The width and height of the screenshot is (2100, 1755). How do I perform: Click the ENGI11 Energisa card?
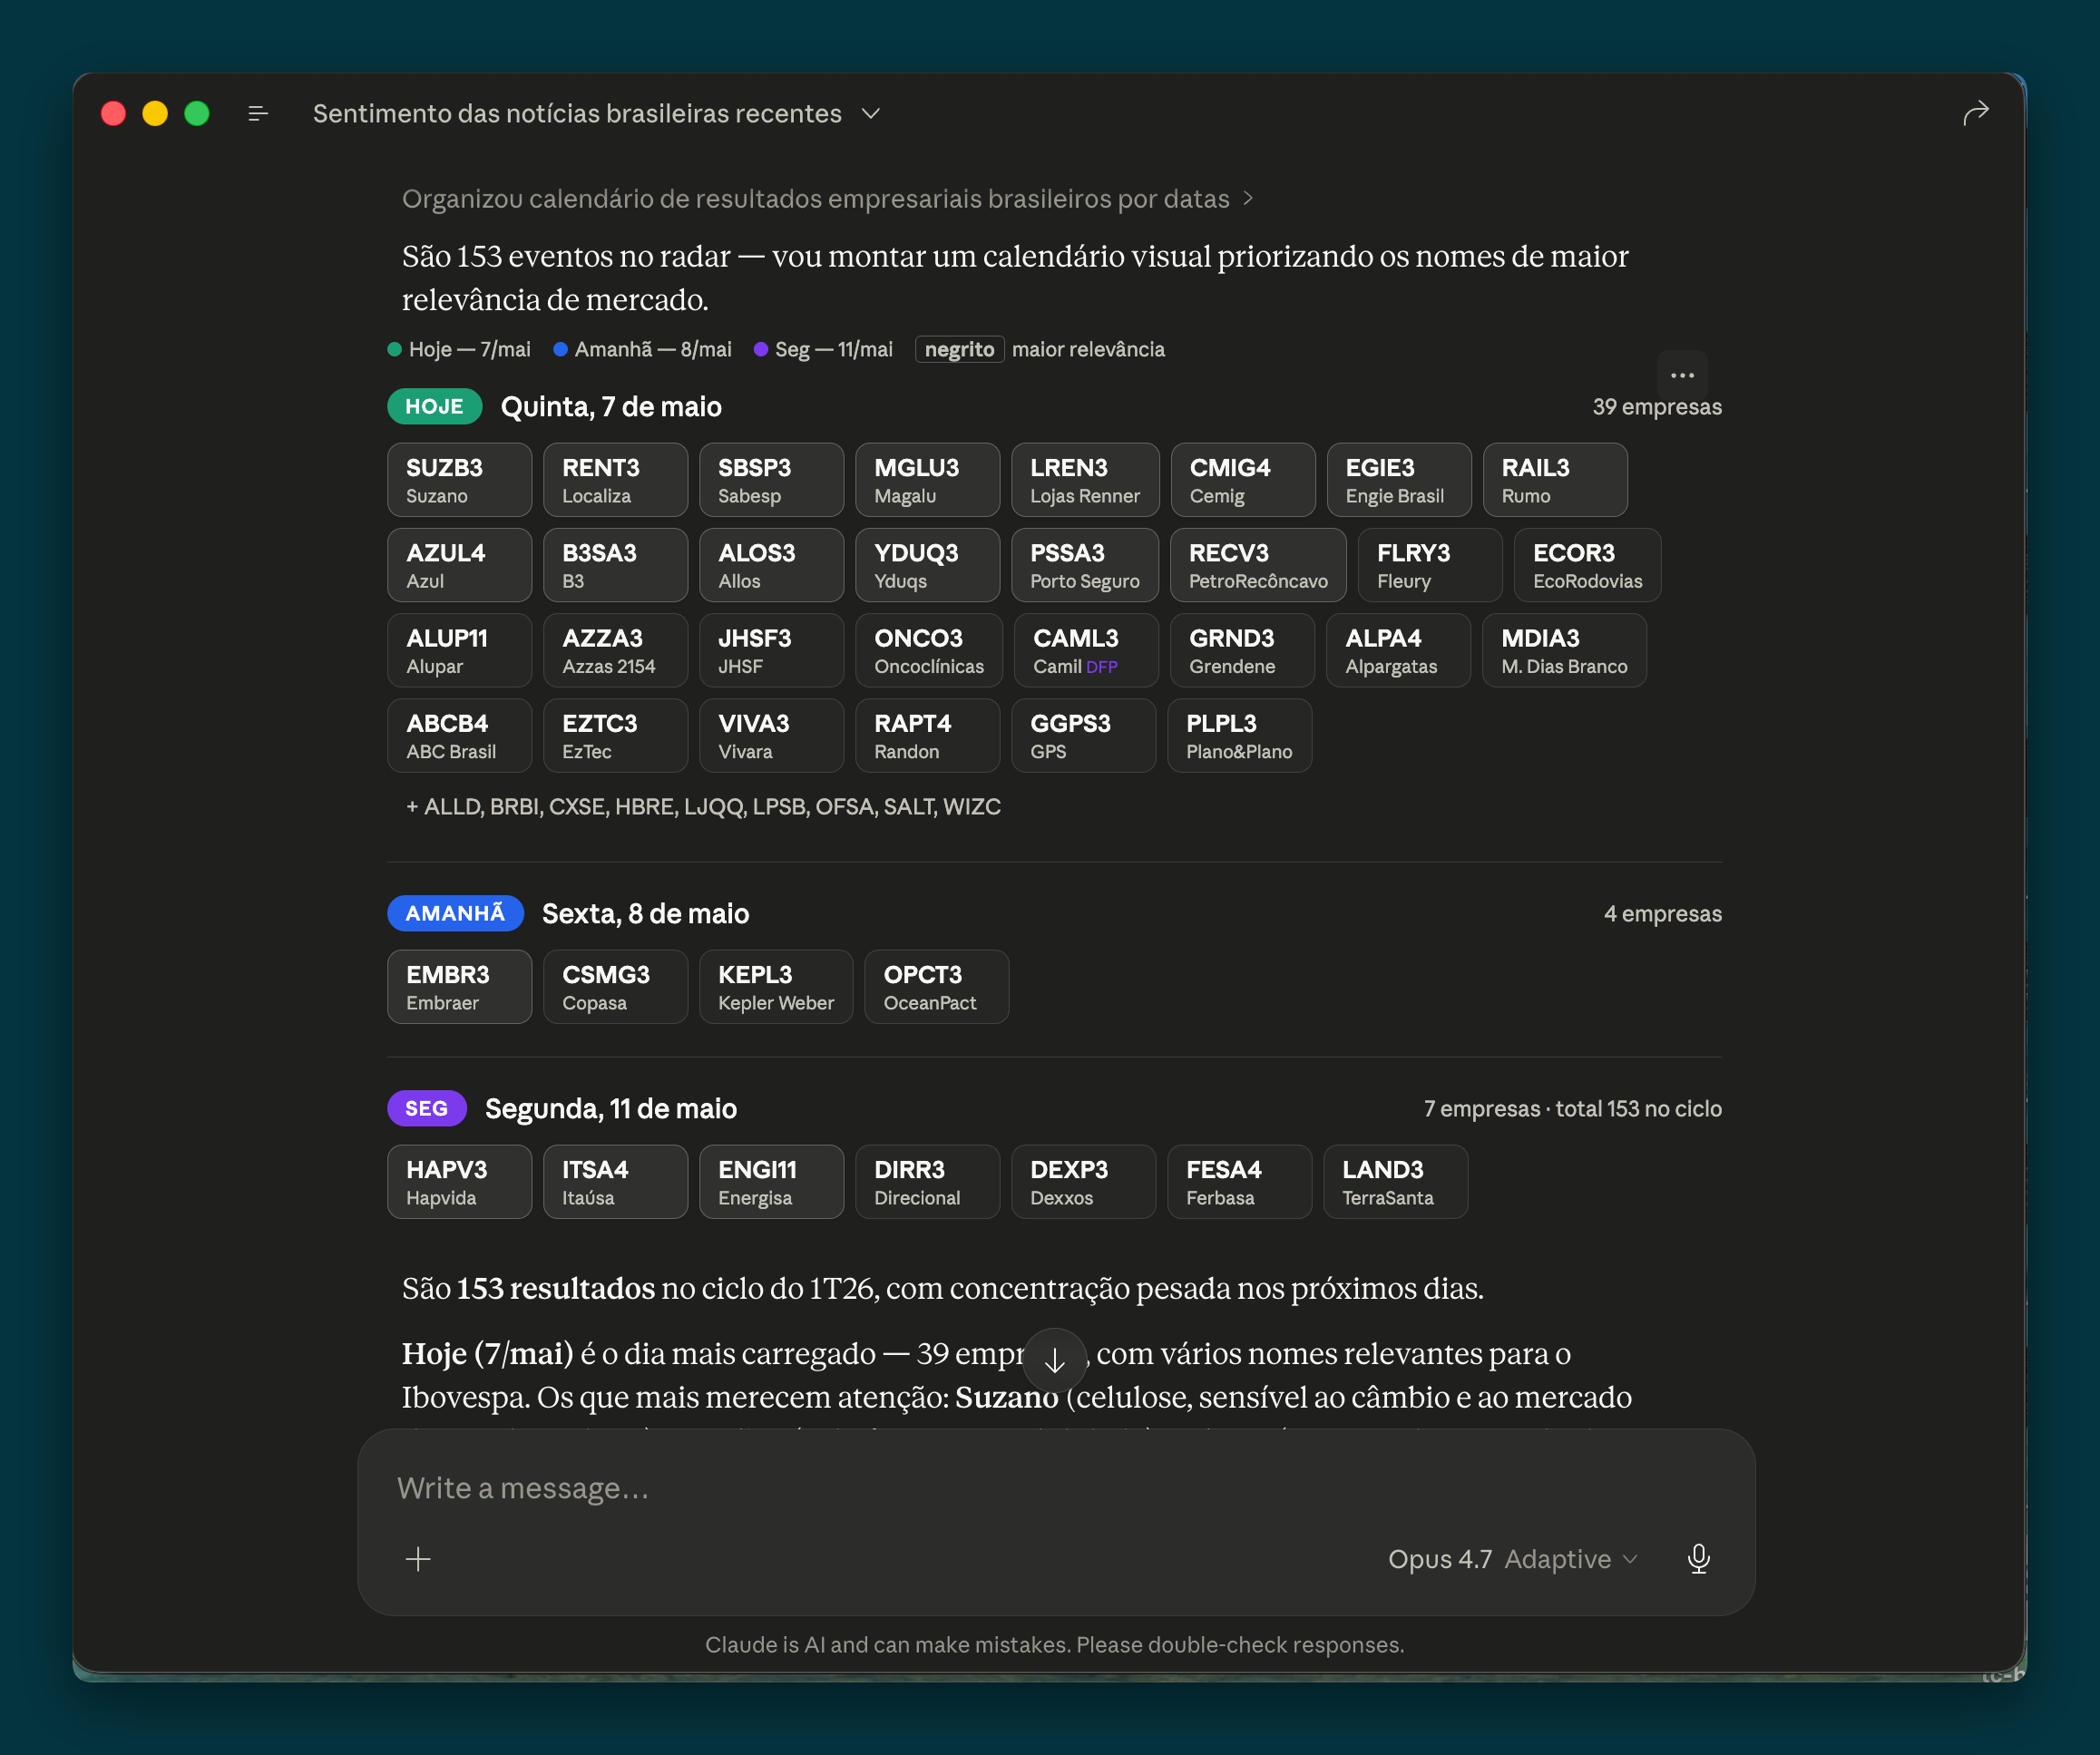click(x=771, y=1182)
